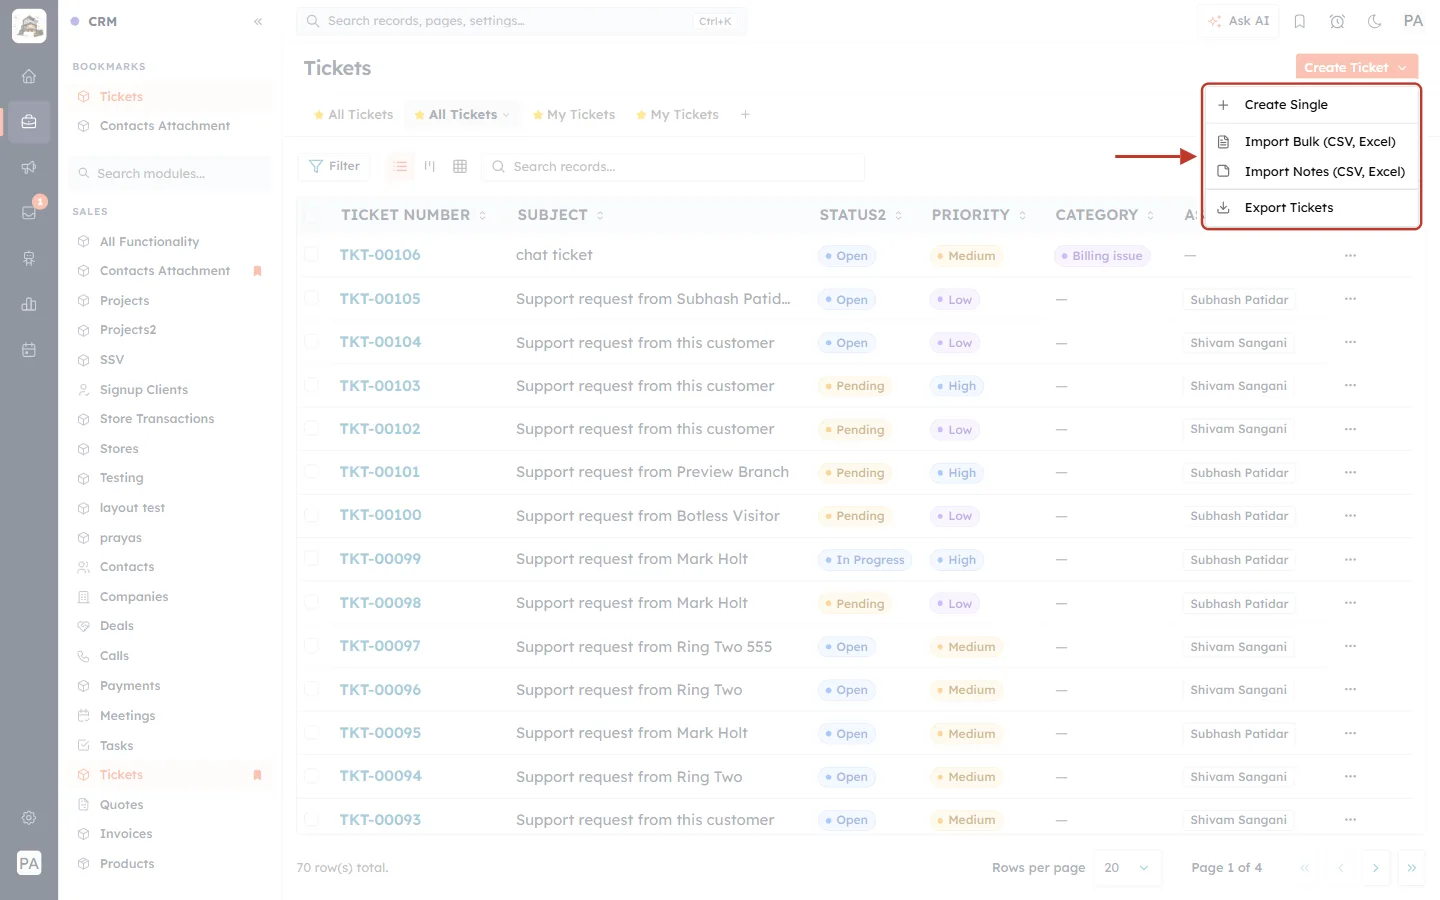1440x900 pixels.
Task: Add a new view with plus icon
Action: (x=745, y=115)
